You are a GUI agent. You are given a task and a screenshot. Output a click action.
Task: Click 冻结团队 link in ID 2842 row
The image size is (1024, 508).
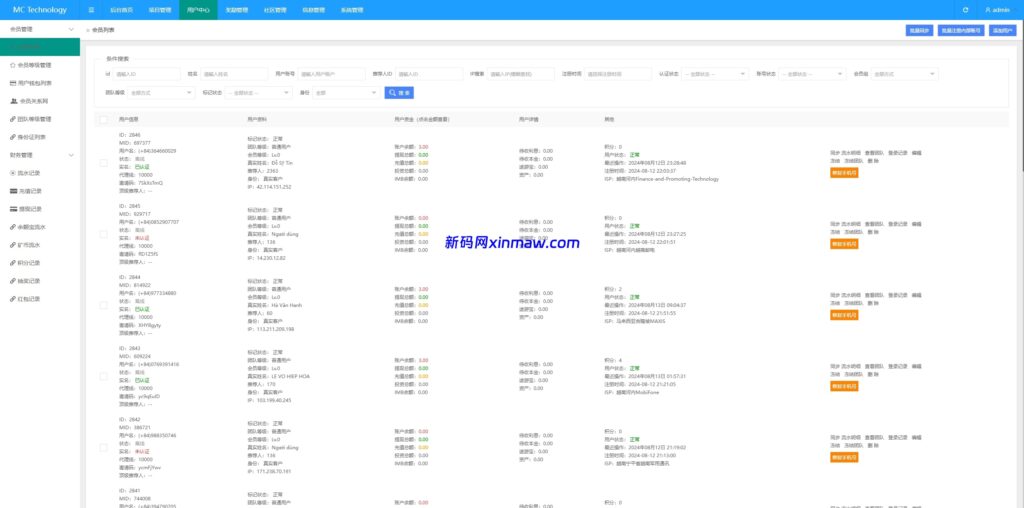[853, 445]
